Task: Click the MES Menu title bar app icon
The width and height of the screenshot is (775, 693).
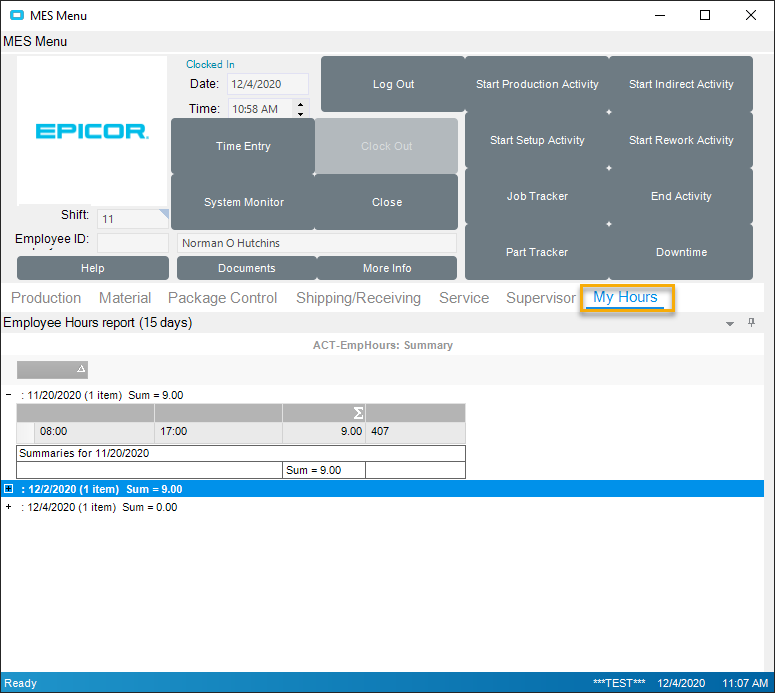Action: (17, 15)
